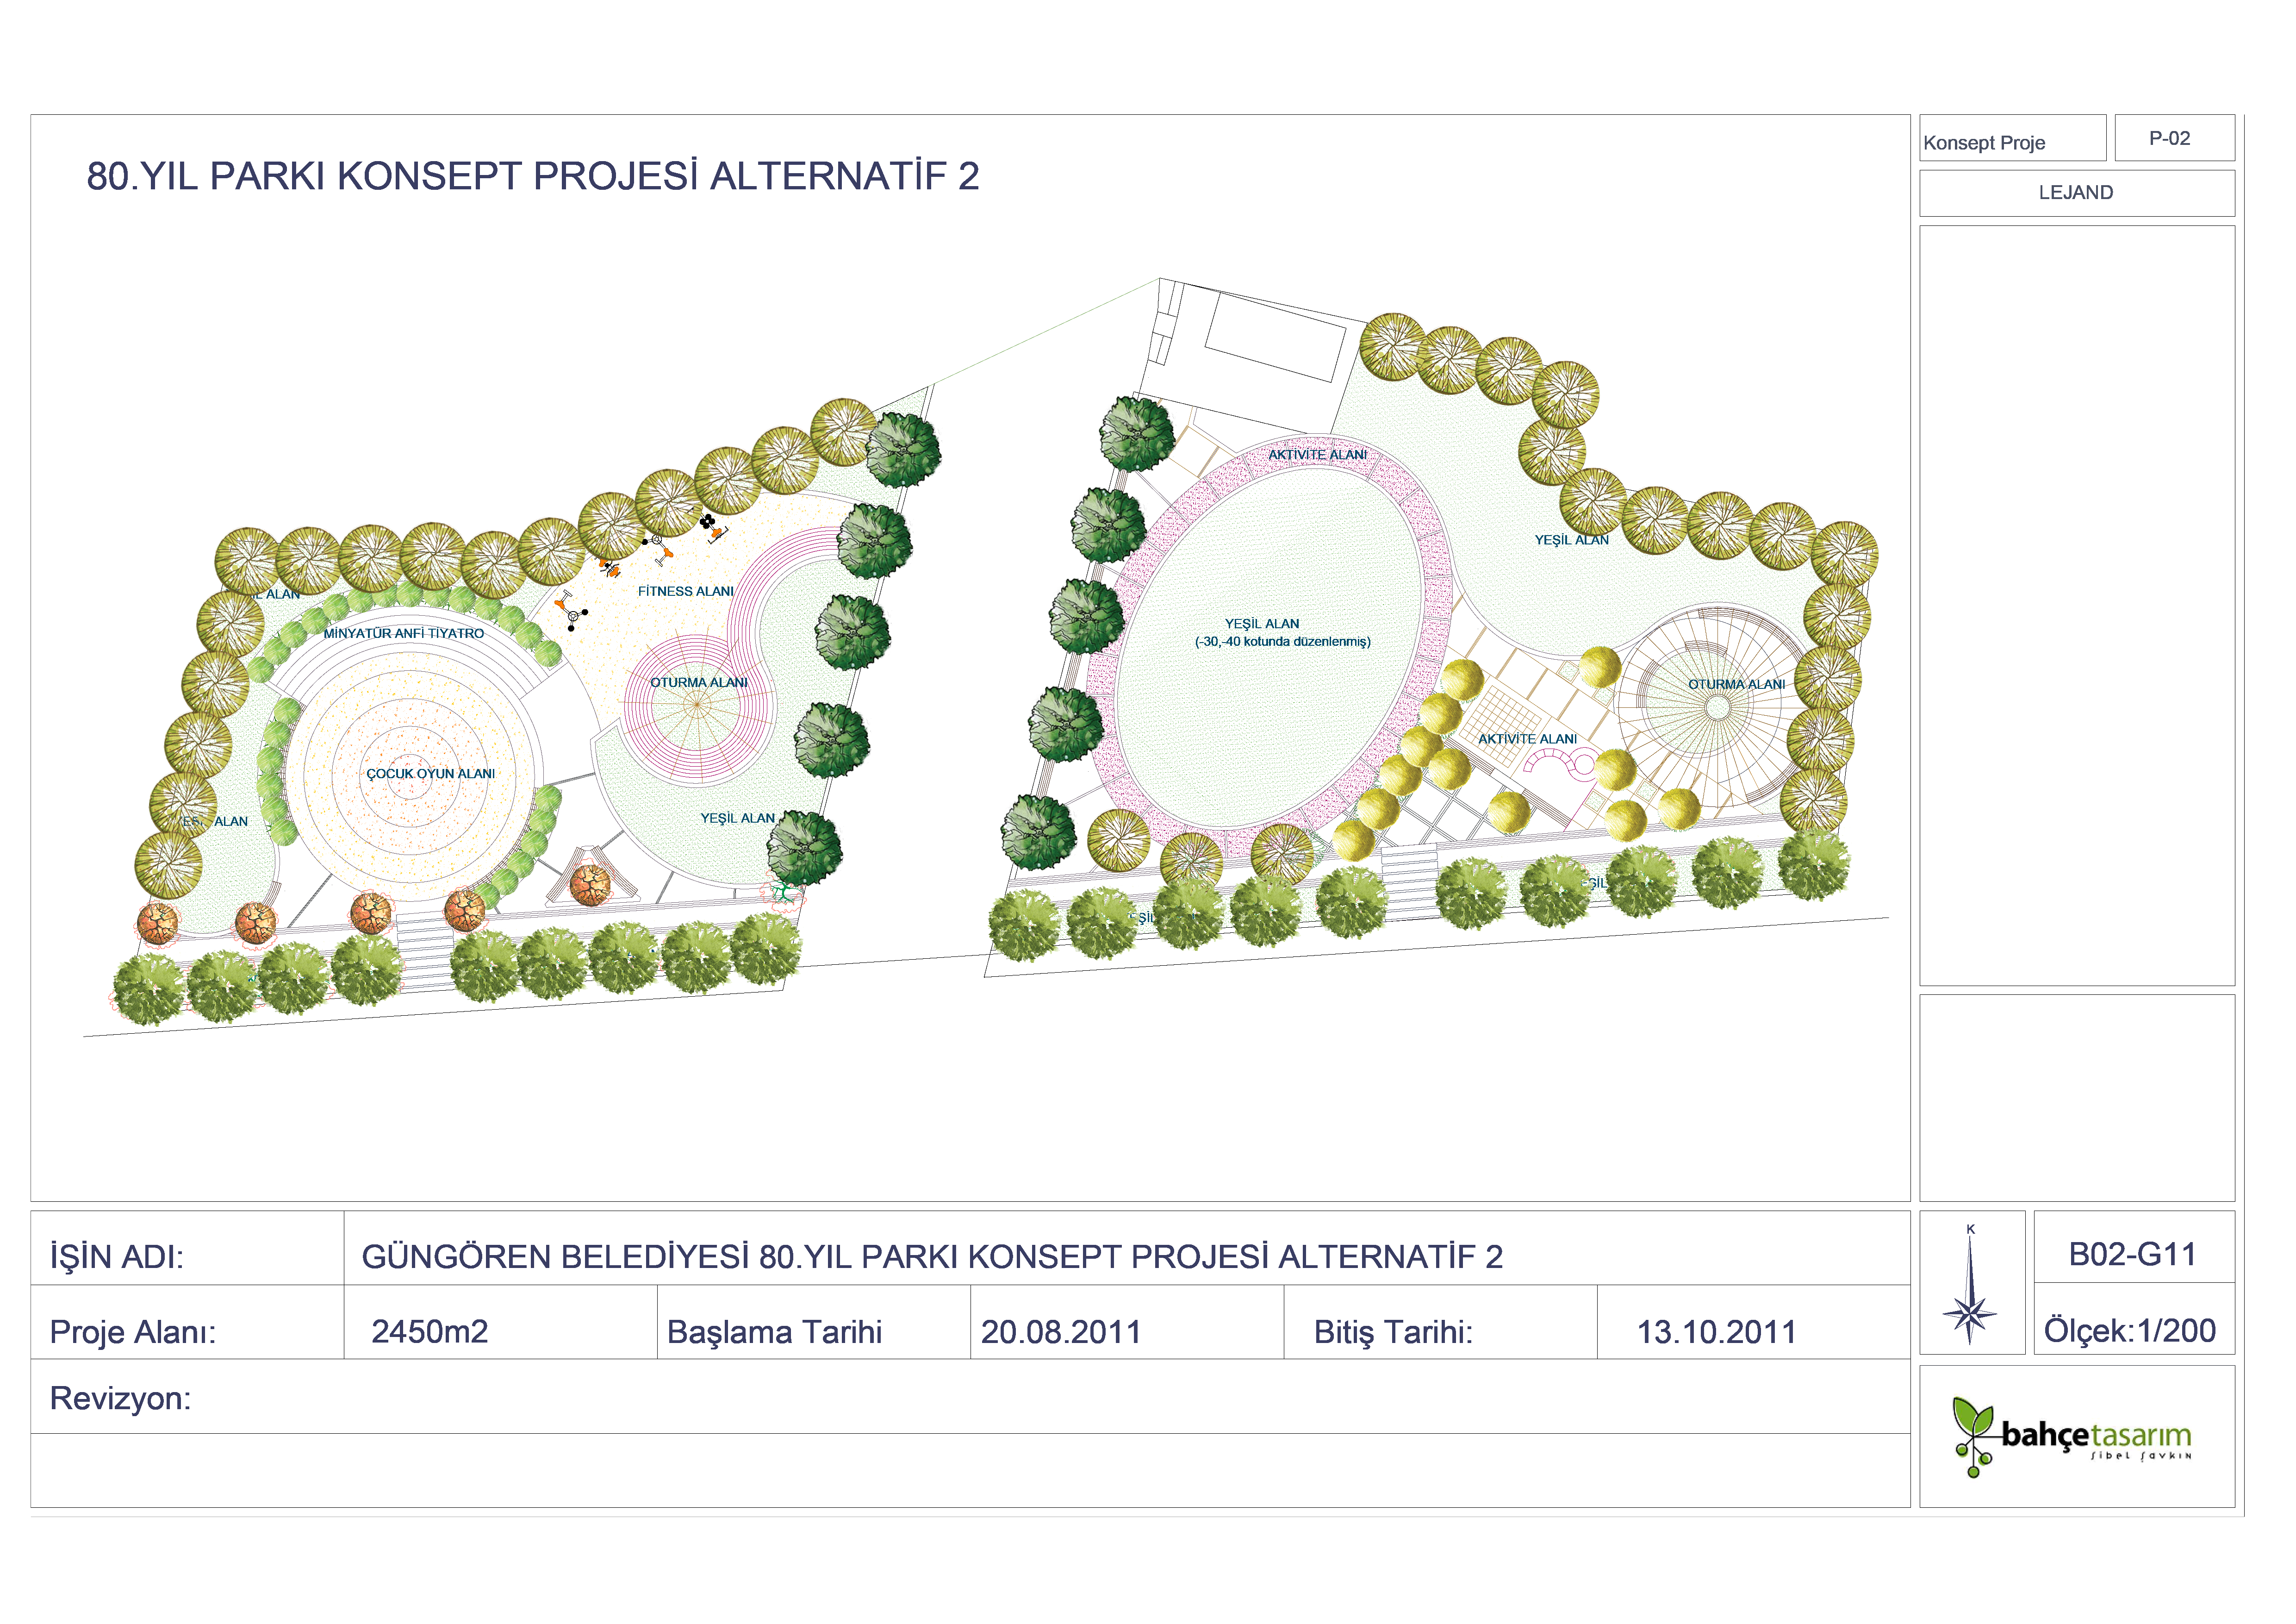Click the P-02 sheet number box
Screen dimensions: 2296x1624
coord(2173,138)
